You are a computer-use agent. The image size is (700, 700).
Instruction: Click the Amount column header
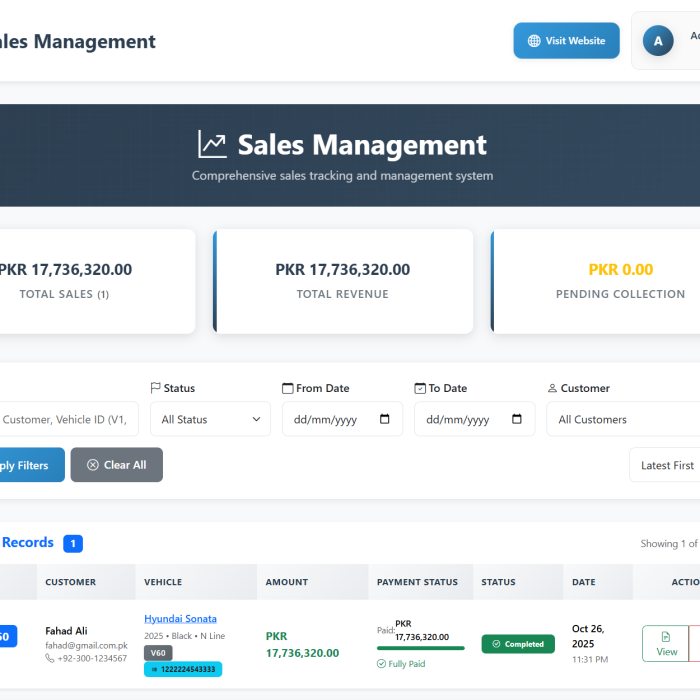click(287, 582)
